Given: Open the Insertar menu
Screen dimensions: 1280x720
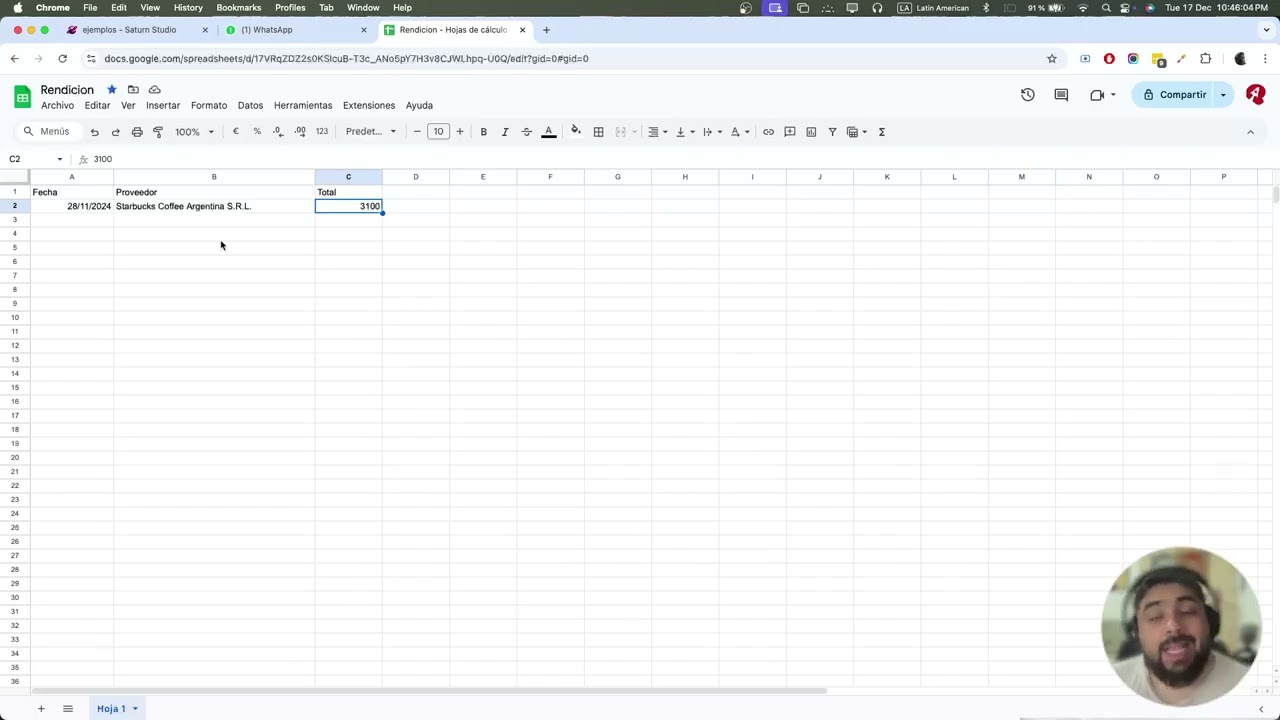Looking at the screenshot, I should click(163, 105).
